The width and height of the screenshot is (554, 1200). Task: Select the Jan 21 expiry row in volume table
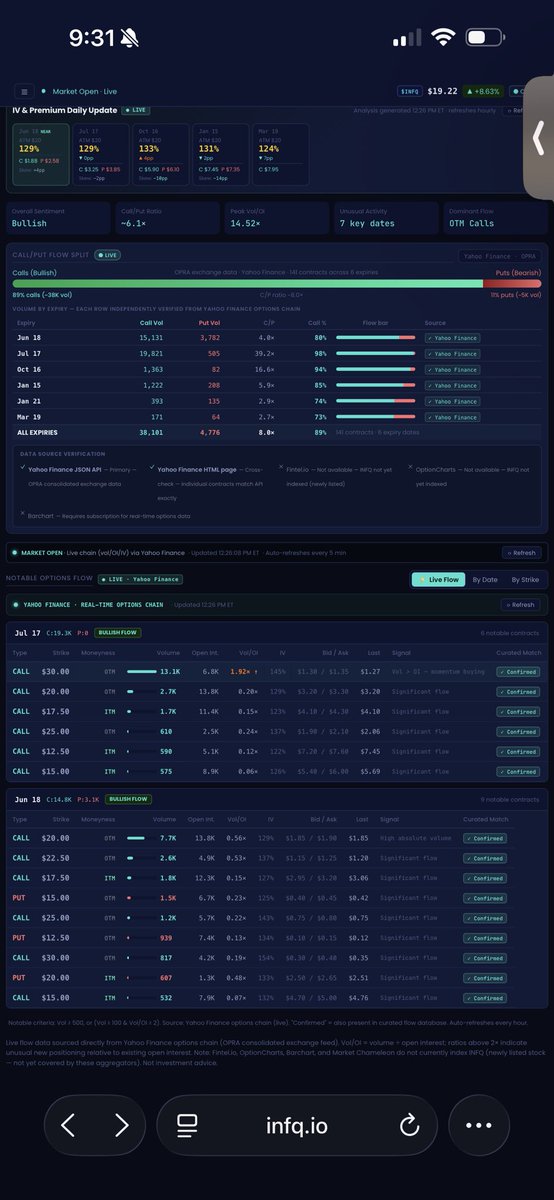point(277,400)
